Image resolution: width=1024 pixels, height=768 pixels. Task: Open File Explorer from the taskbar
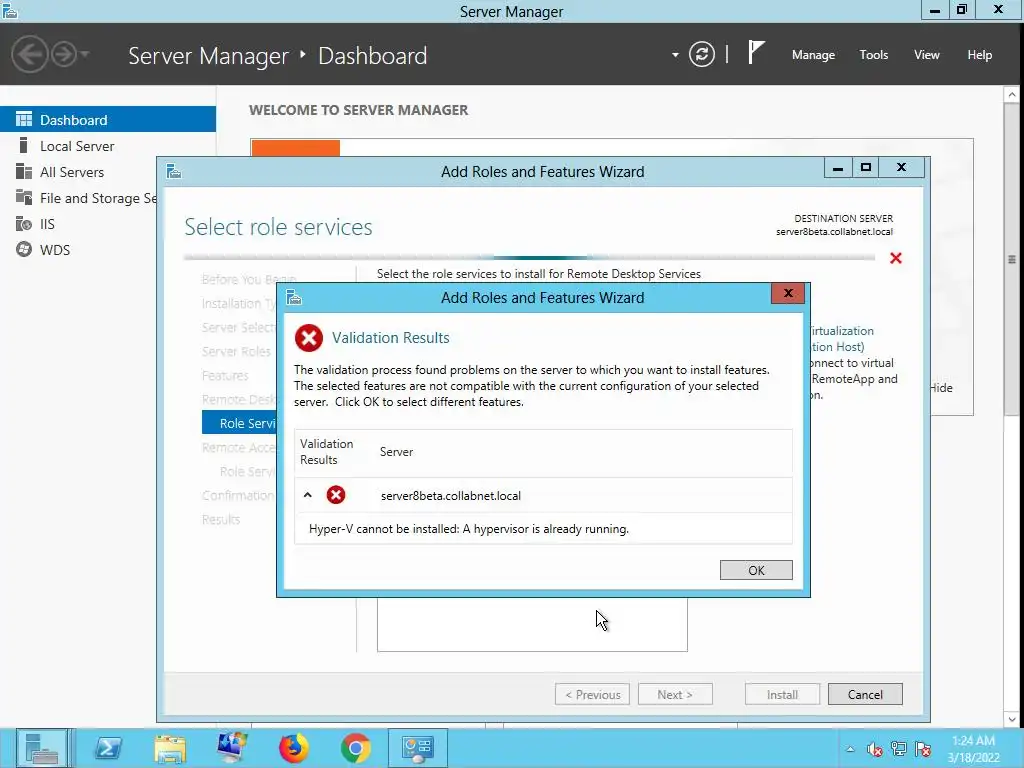[170, 748]
